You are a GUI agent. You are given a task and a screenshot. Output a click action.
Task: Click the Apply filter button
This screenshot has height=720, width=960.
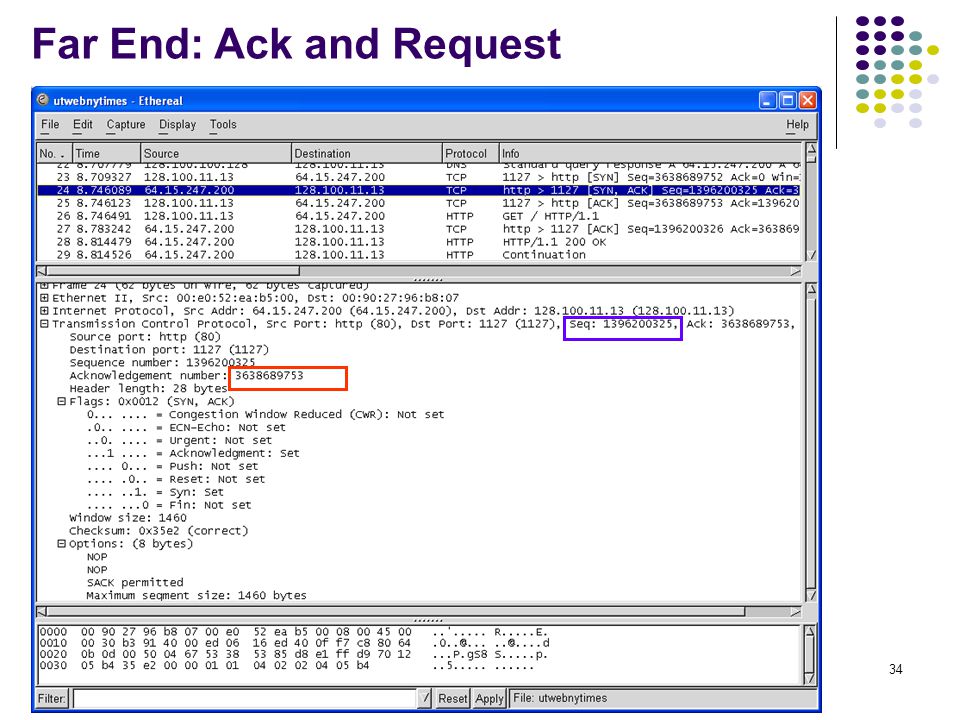click(x=489, y=699)
